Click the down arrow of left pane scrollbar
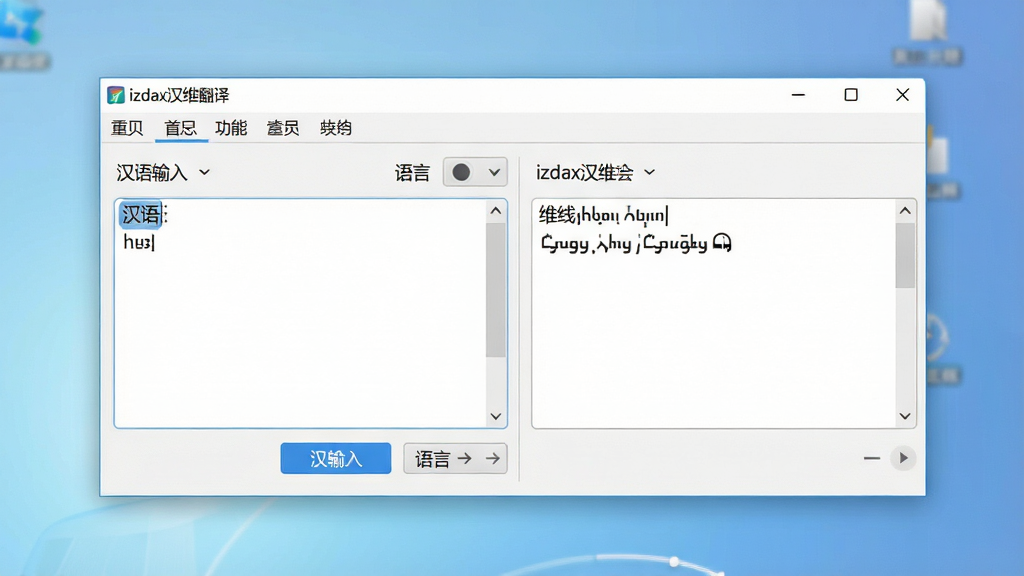The height and width of the screenshot is (576, 1024). coord(496,417)
